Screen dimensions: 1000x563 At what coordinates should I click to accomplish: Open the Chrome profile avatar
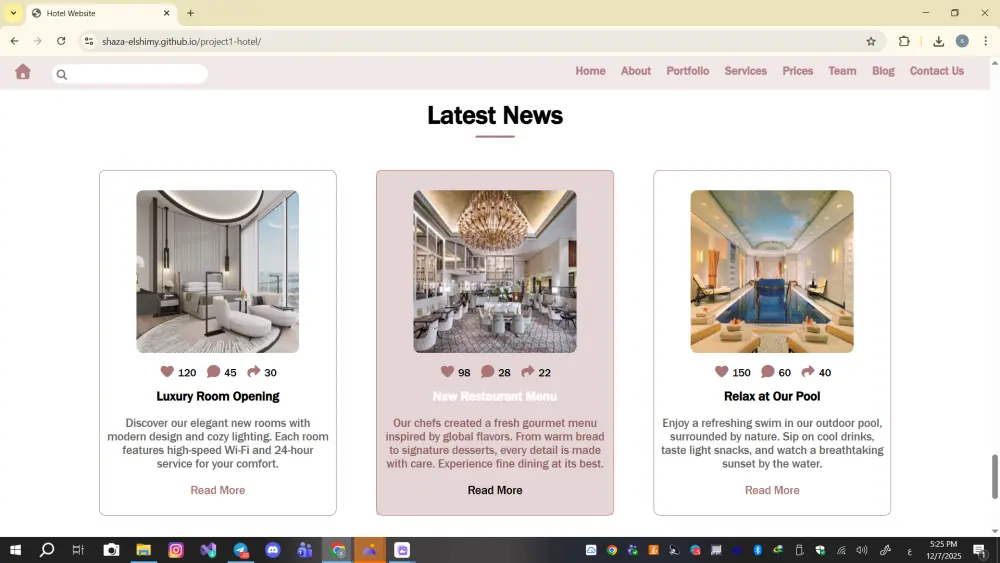click(962, 41)
